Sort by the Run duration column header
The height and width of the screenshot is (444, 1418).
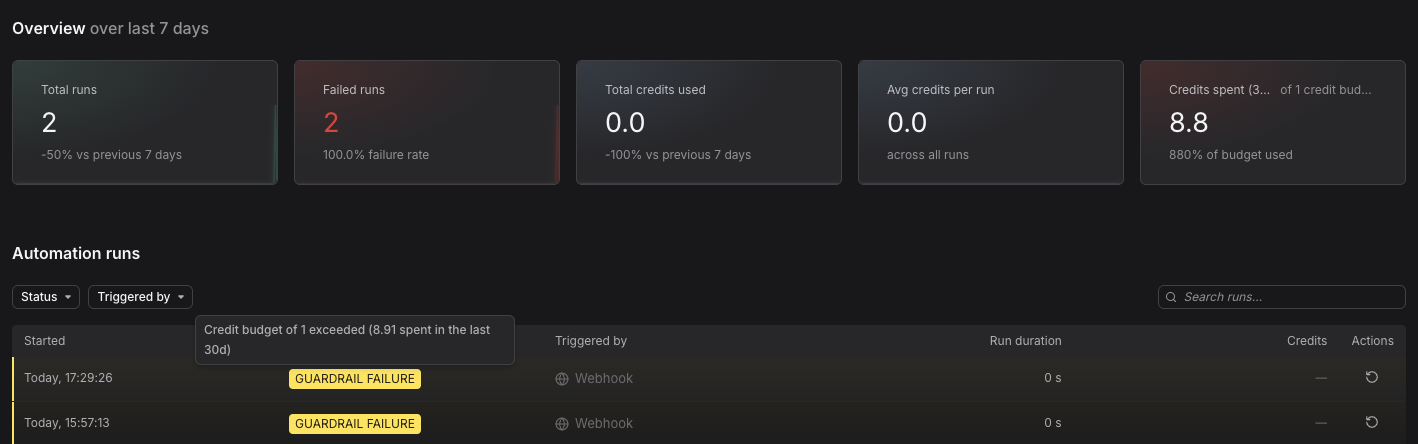[x=1025, y=341]
